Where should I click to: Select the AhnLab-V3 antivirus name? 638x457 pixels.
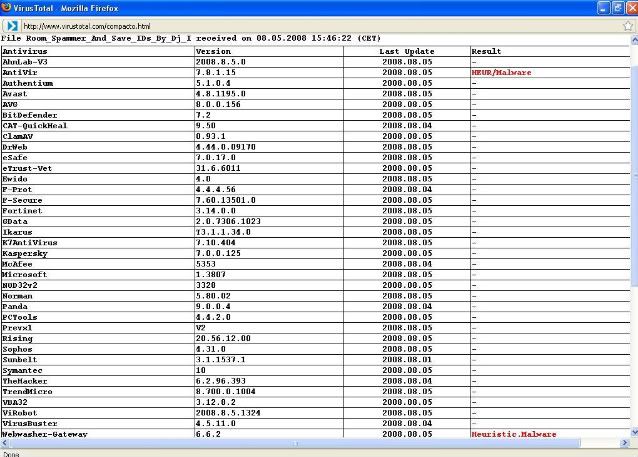pyautogui.click(x=25, y=62)
